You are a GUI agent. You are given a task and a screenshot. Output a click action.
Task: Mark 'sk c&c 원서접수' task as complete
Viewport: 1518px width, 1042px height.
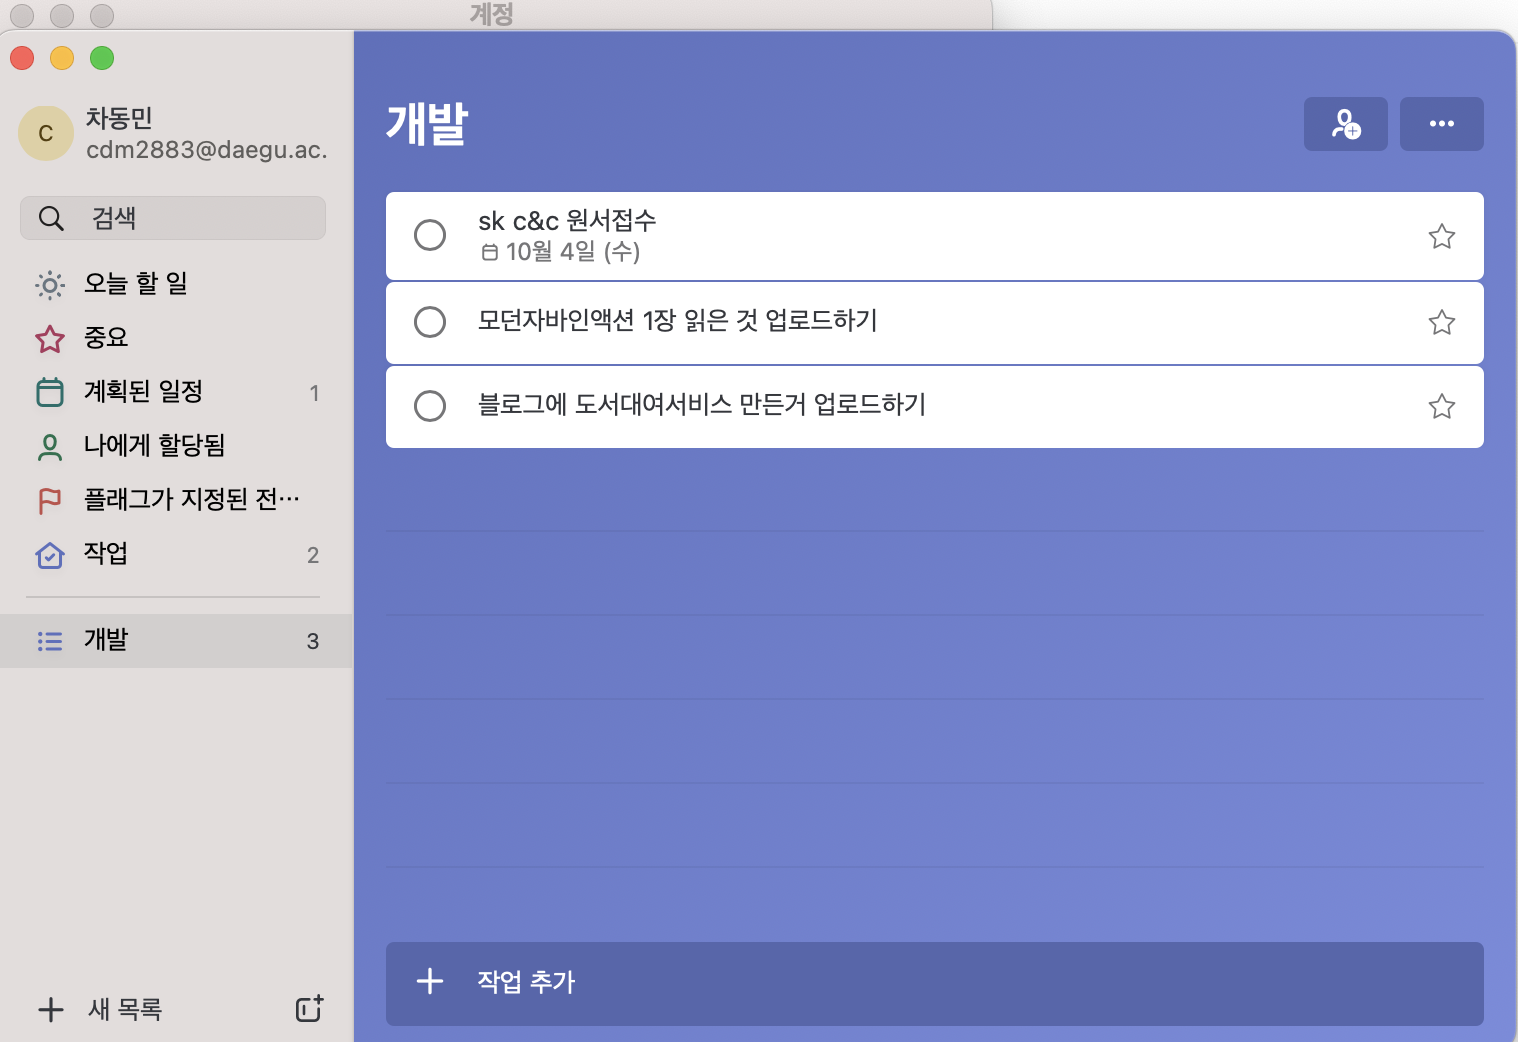coord(430,235)
